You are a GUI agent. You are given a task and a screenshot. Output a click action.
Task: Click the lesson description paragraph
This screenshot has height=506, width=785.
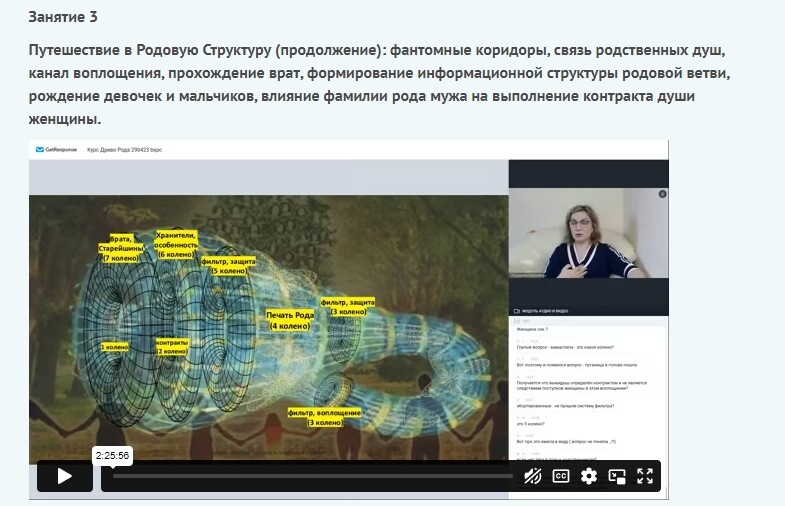coord(361,83)
